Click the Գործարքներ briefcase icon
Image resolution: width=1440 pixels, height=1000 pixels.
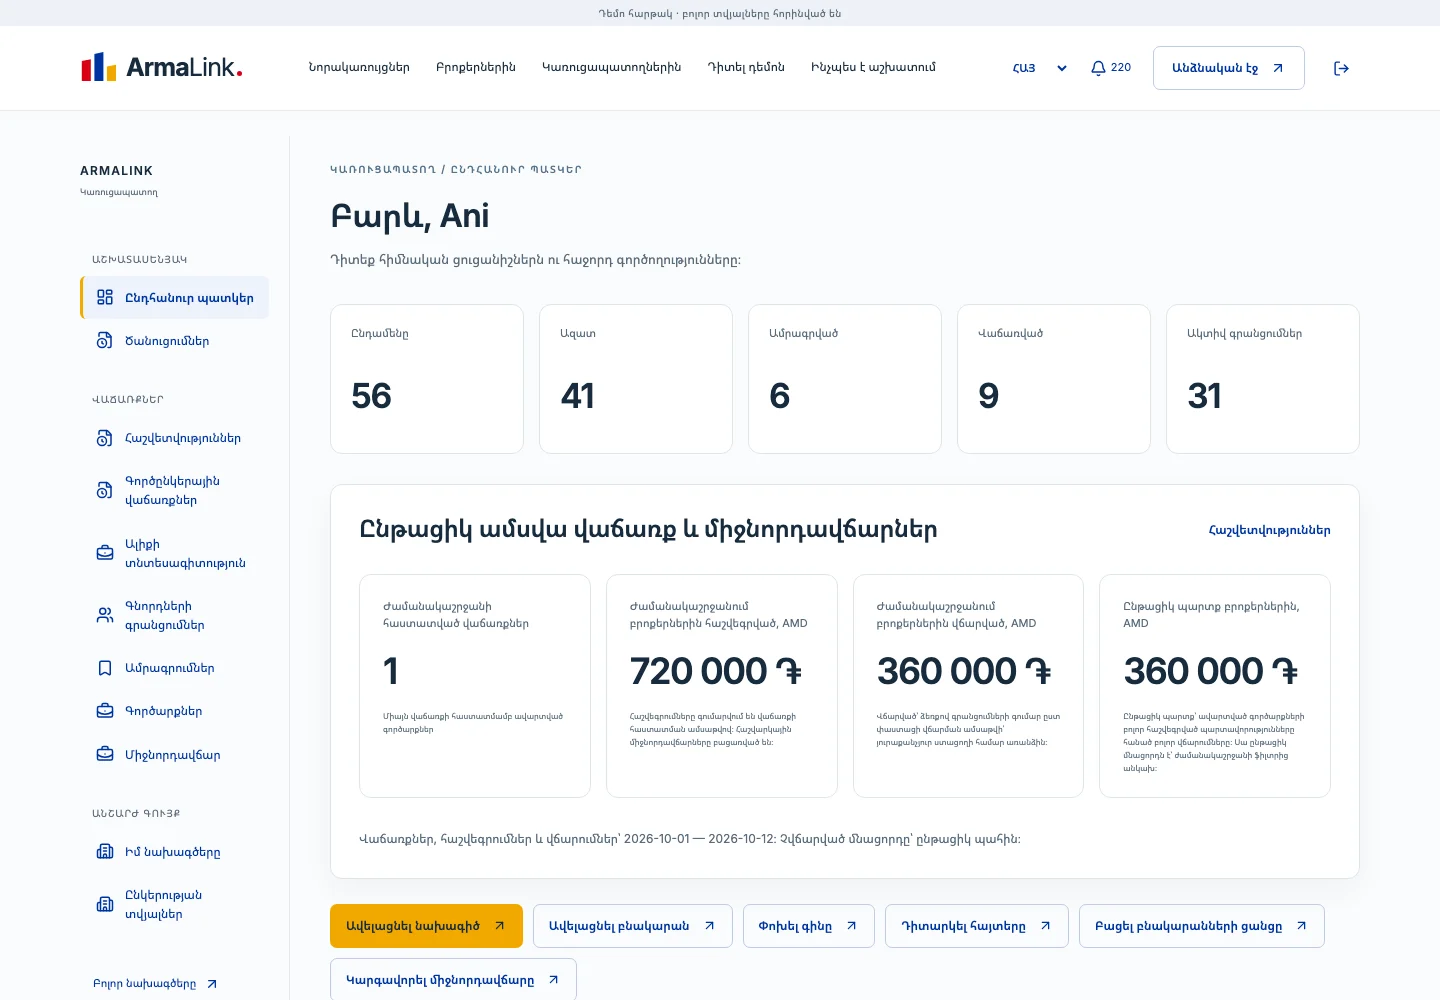tap(105, 711)
